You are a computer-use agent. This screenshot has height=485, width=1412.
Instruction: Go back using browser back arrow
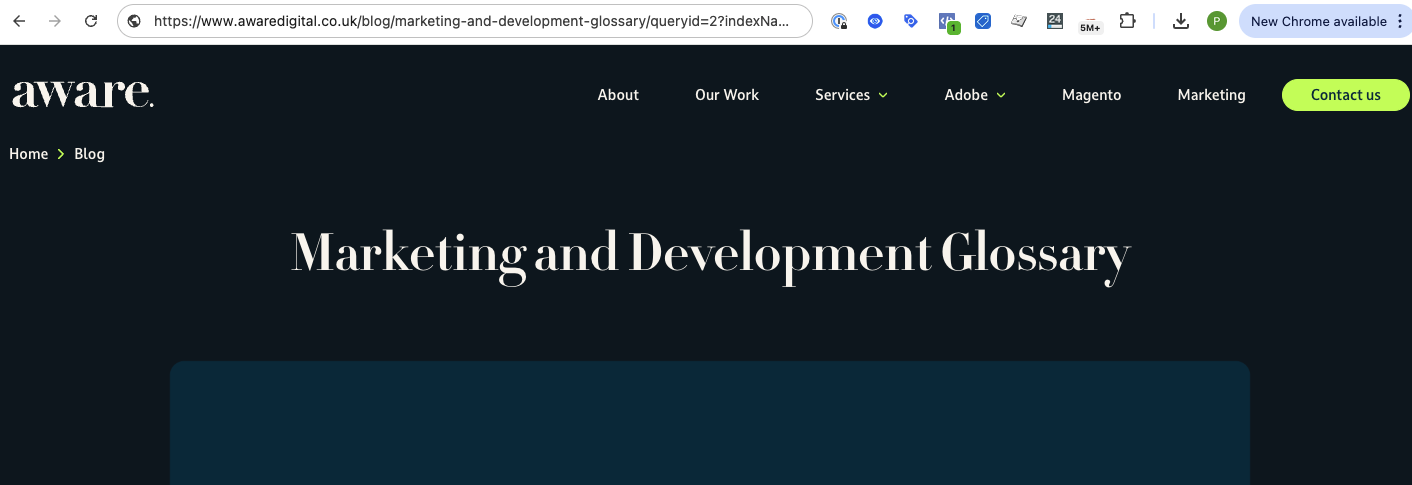click(x=19, y=21)
